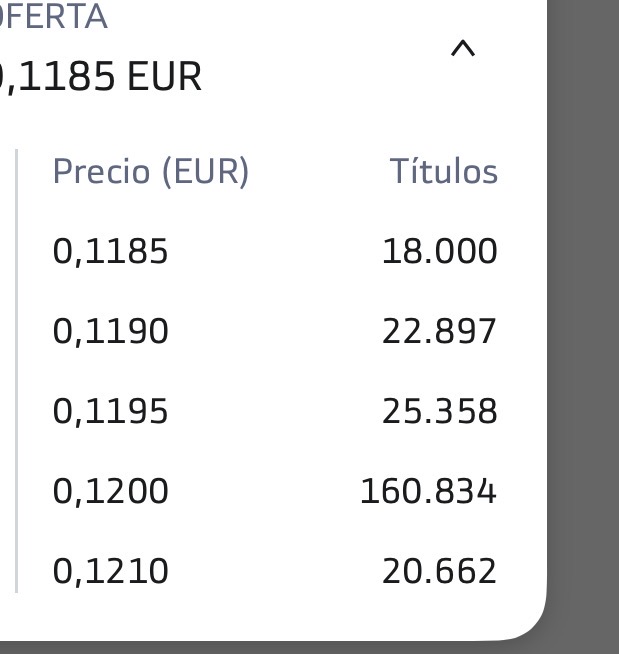Screen dimensions: 619x654
Task: Click the 18.000 títulos value
Action: 440,251
